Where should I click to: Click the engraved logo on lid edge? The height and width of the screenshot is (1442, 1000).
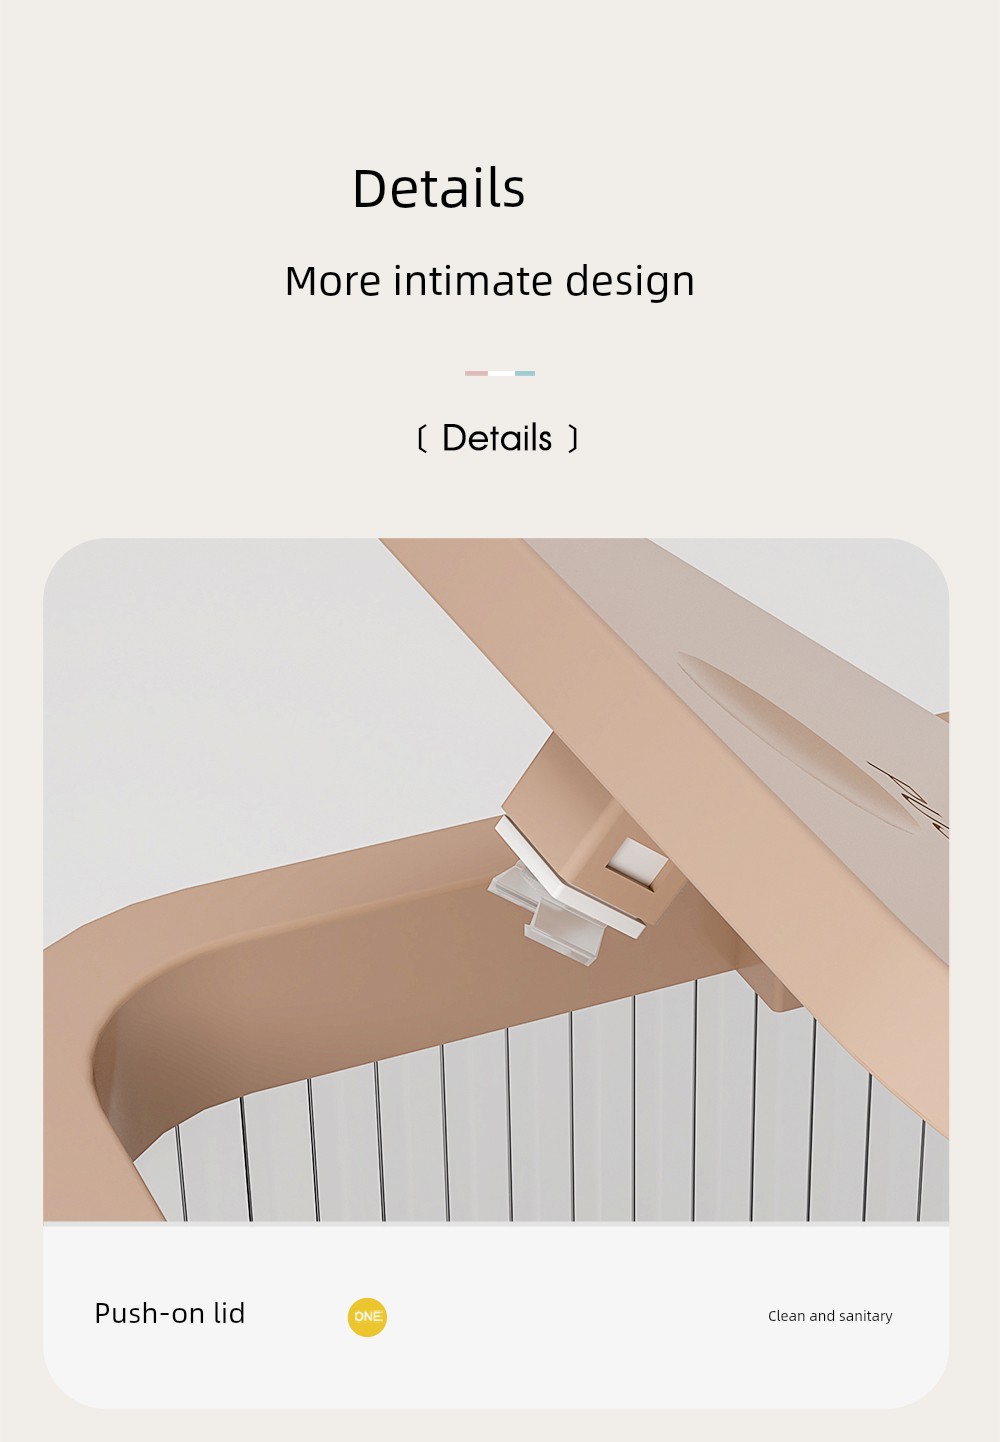(912, 798)
